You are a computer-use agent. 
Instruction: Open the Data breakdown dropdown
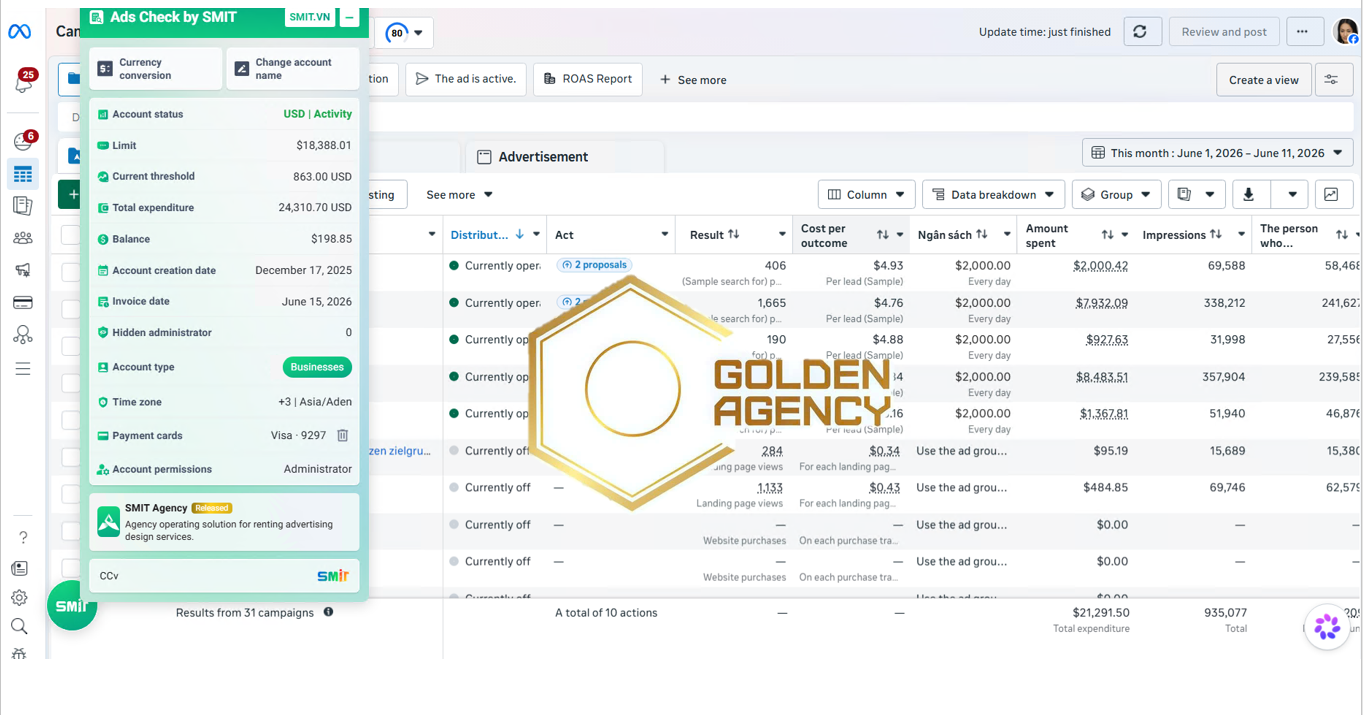[x=993, y=195]
